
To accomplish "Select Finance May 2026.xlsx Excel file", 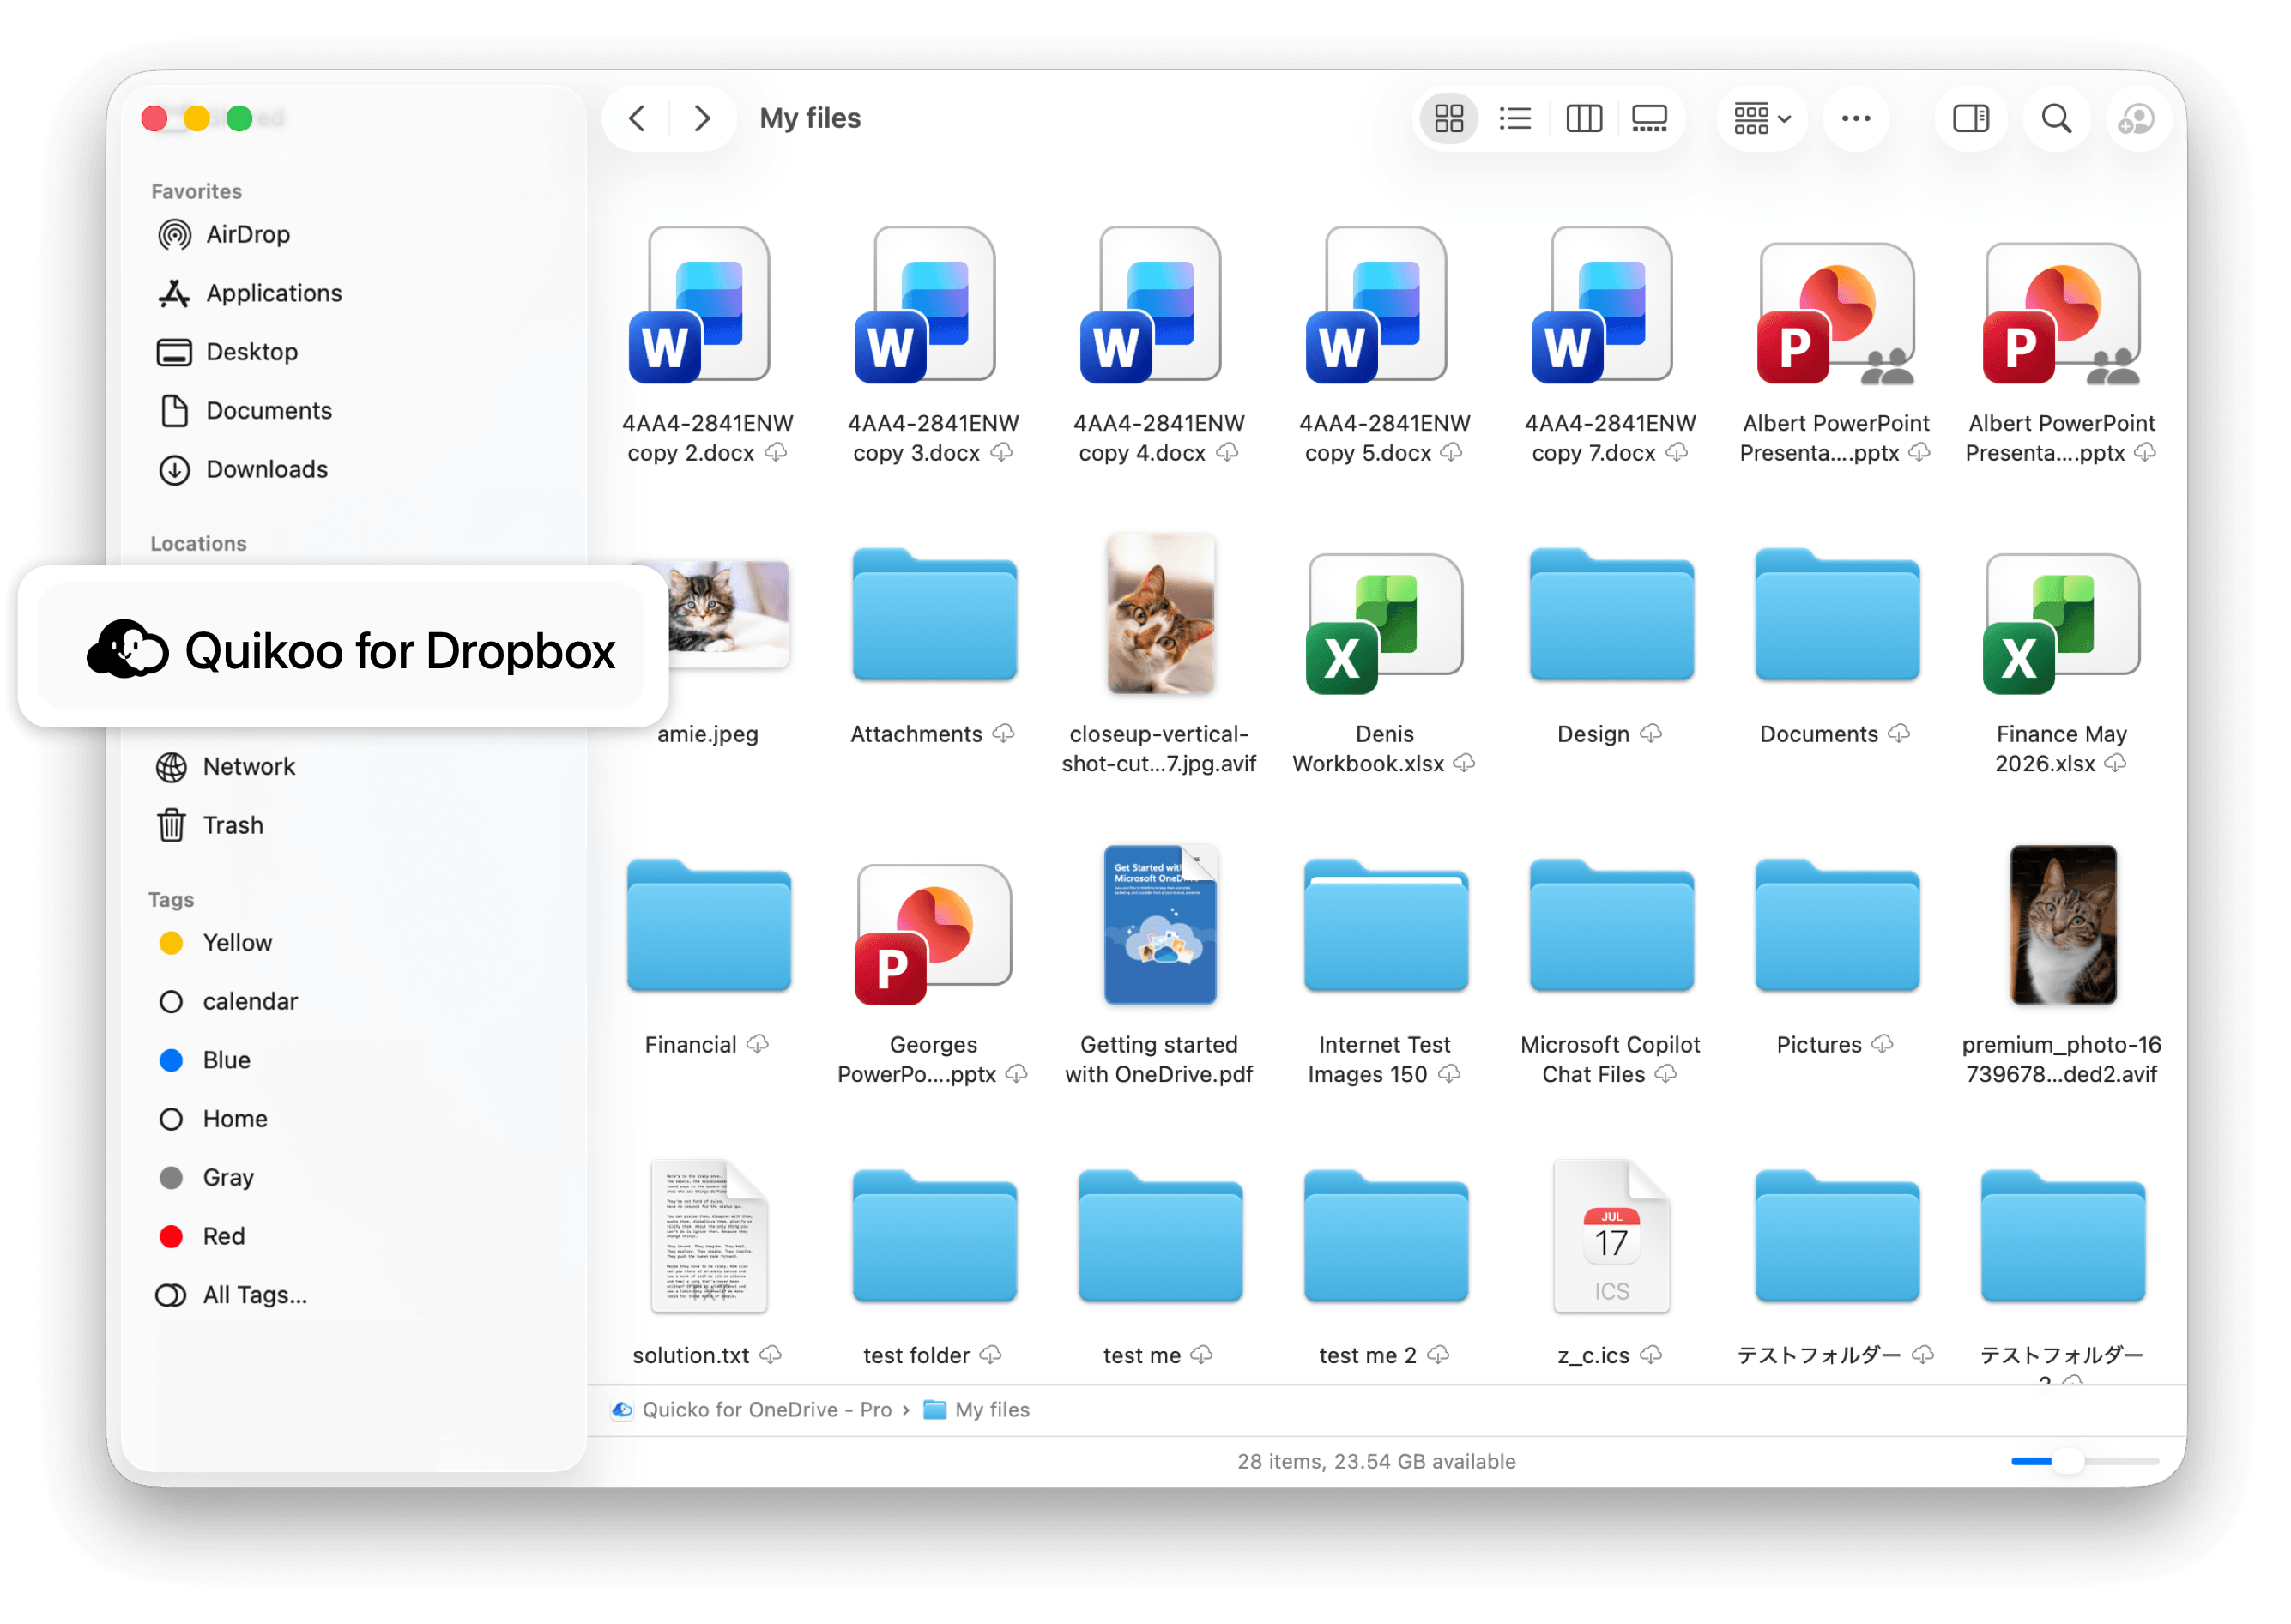I will [2063, 622].
